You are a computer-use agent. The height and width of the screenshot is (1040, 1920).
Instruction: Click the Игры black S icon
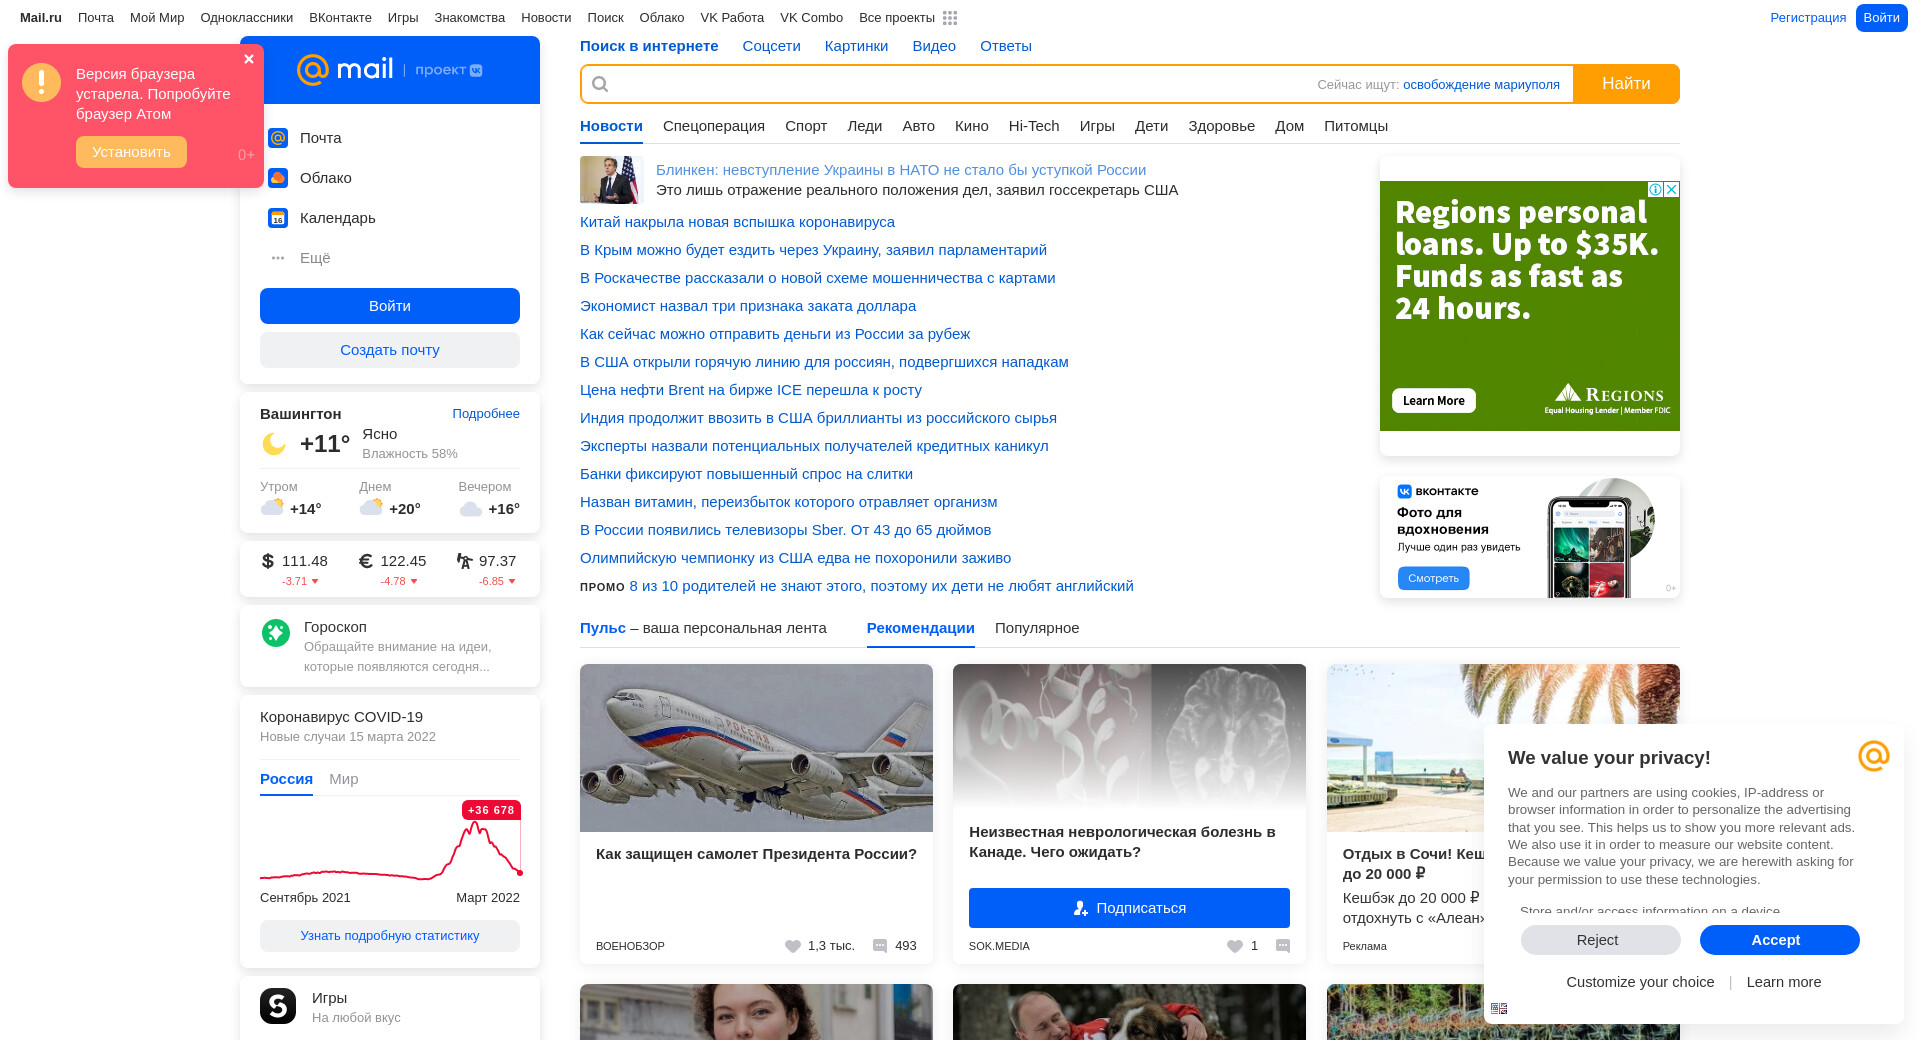[278, 1006]
